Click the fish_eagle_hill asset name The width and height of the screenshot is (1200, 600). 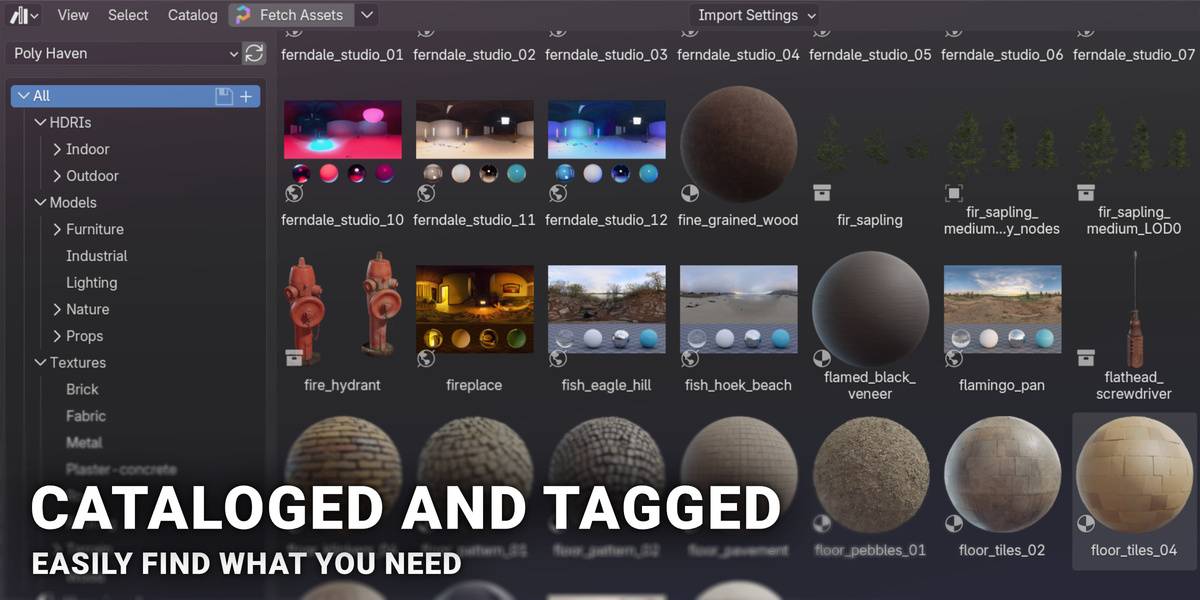(x=607, y=385)
